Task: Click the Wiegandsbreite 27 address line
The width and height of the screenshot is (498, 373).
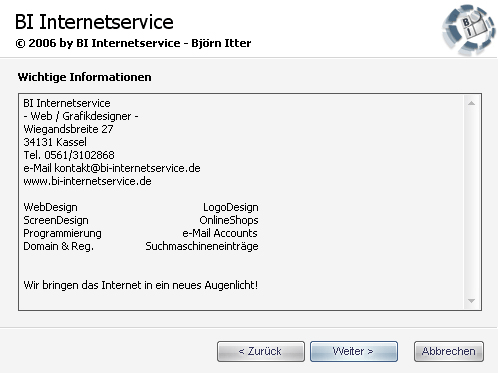Action: point(68,129)
